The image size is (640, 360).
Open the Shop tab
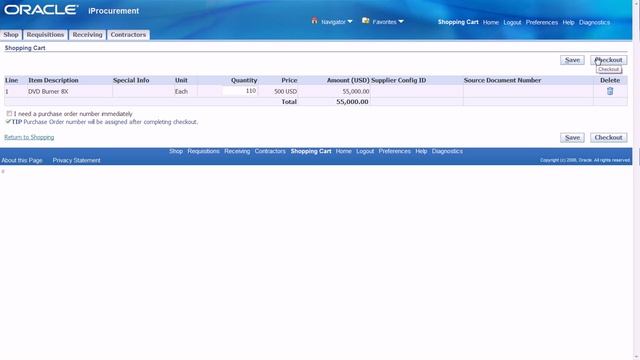click(x=11, y=35)
